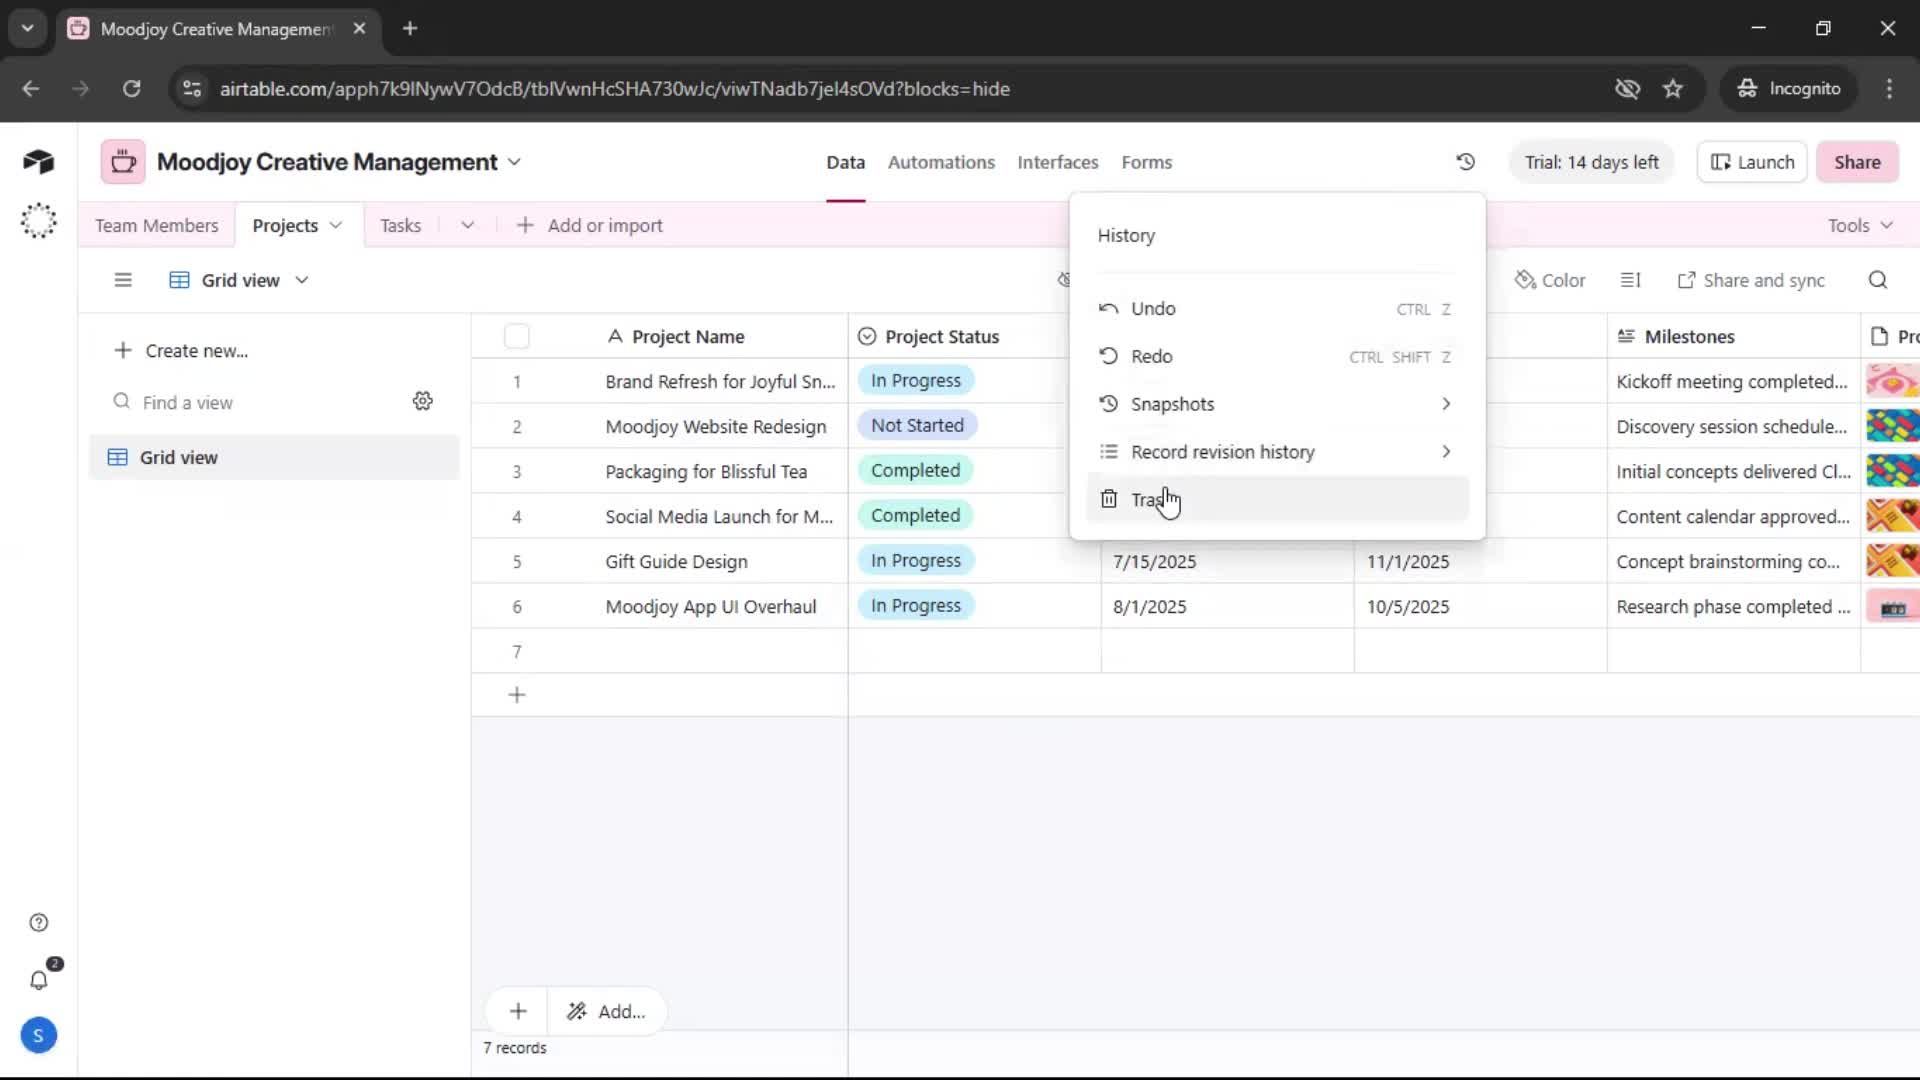The image size is (1920, 1080).
Task: Go back in browser history
Action: pos(31,89)
